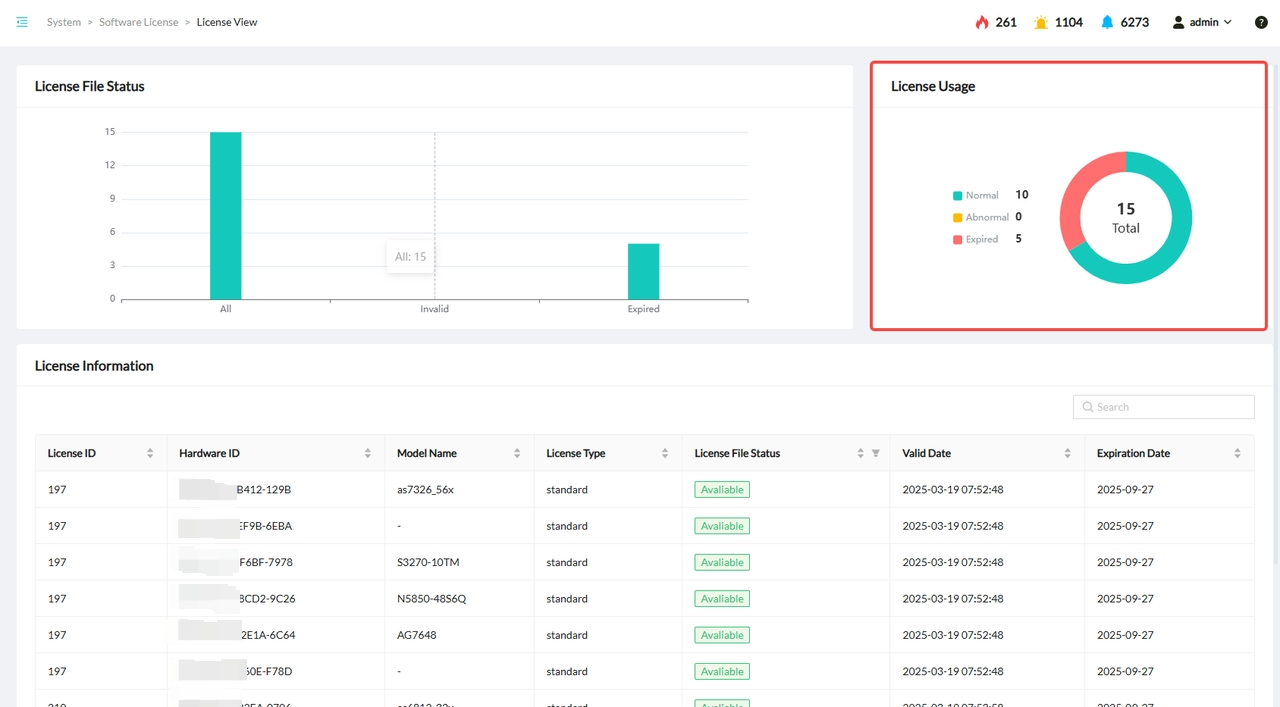
Task: Open the help question mark icon
Action: tap(1261, 22)
